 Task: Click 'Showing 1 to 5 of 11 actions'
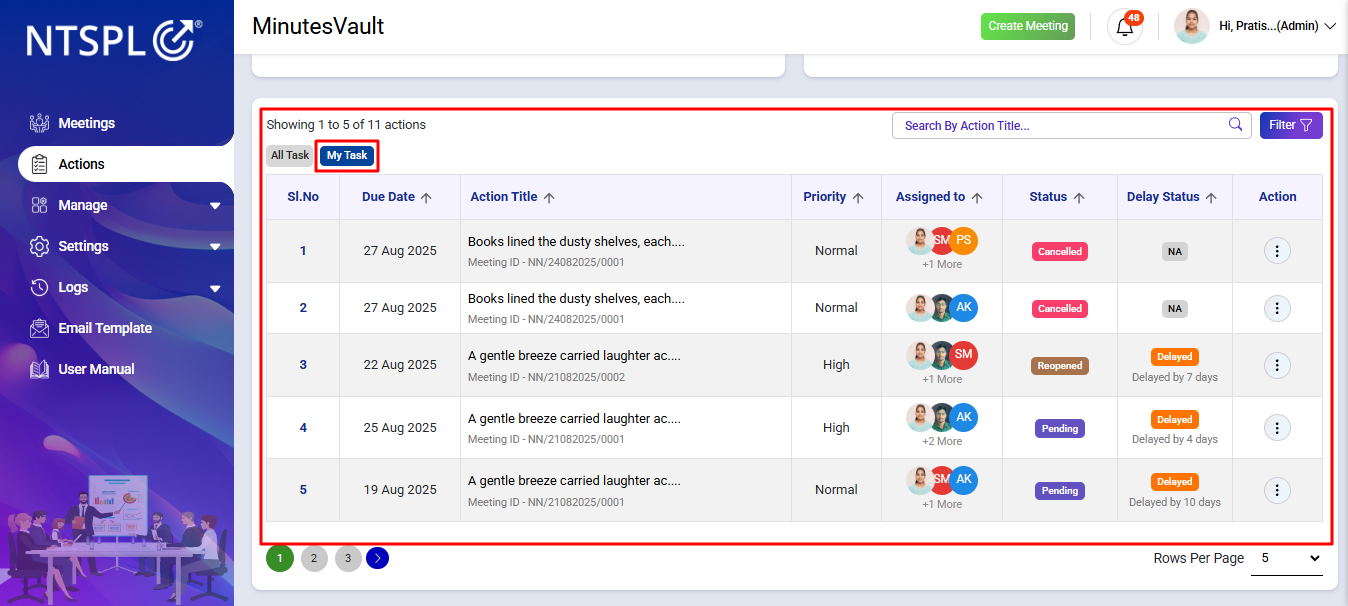[346, 125]
